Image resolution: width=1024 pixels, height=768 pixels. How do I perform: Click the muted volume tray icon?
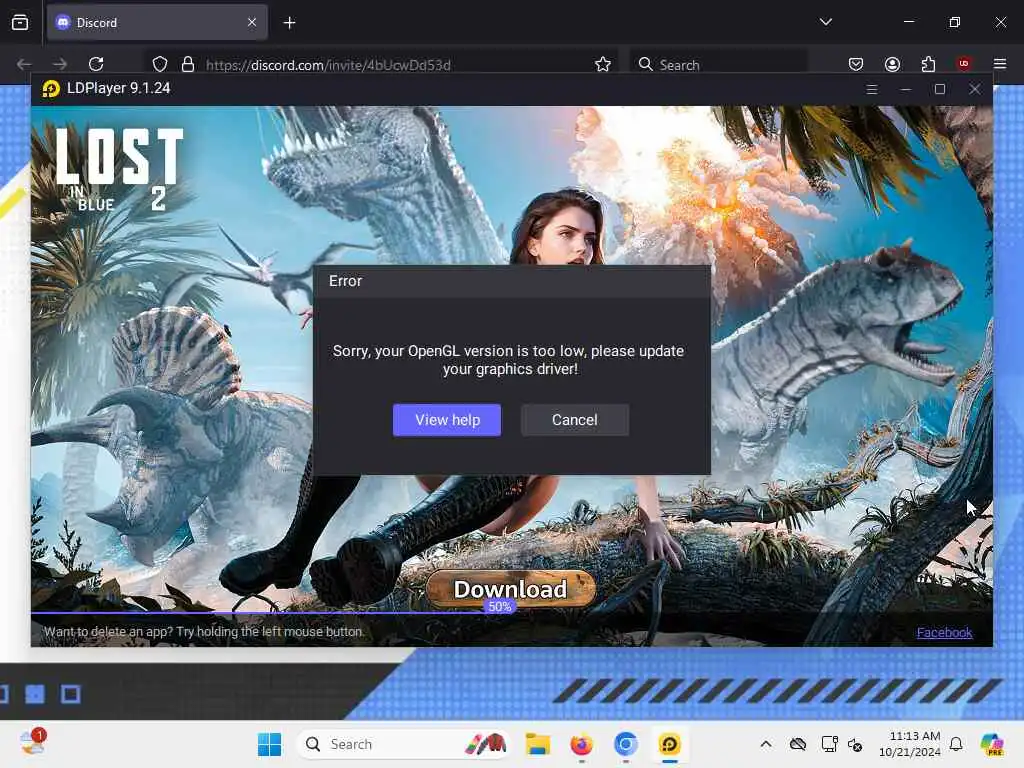(x=855, y=744)
